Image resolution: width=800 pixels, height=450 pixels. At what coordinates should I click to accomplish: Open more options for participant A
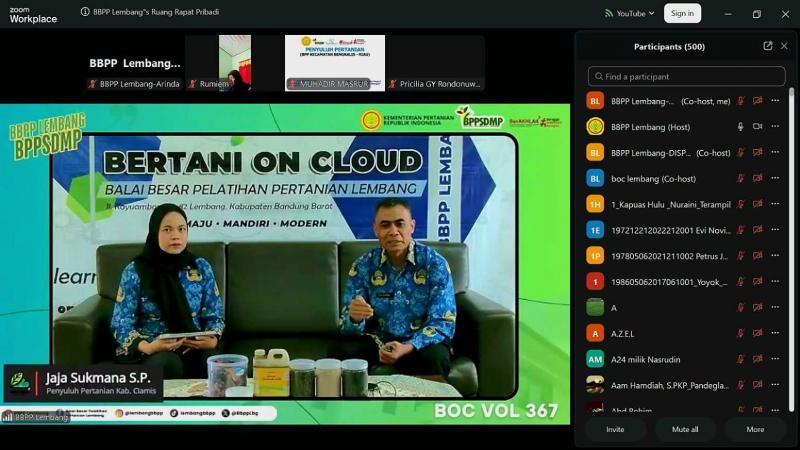776,308
